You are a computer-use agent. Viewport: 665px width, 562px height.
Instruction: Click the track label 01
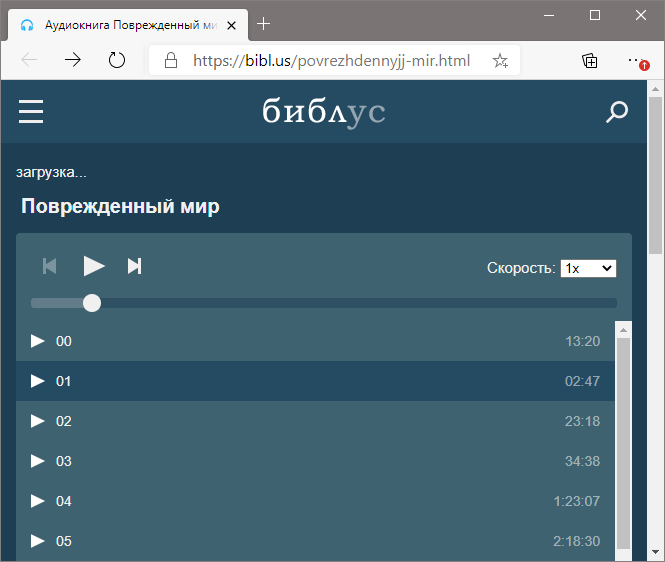(64, 381)
